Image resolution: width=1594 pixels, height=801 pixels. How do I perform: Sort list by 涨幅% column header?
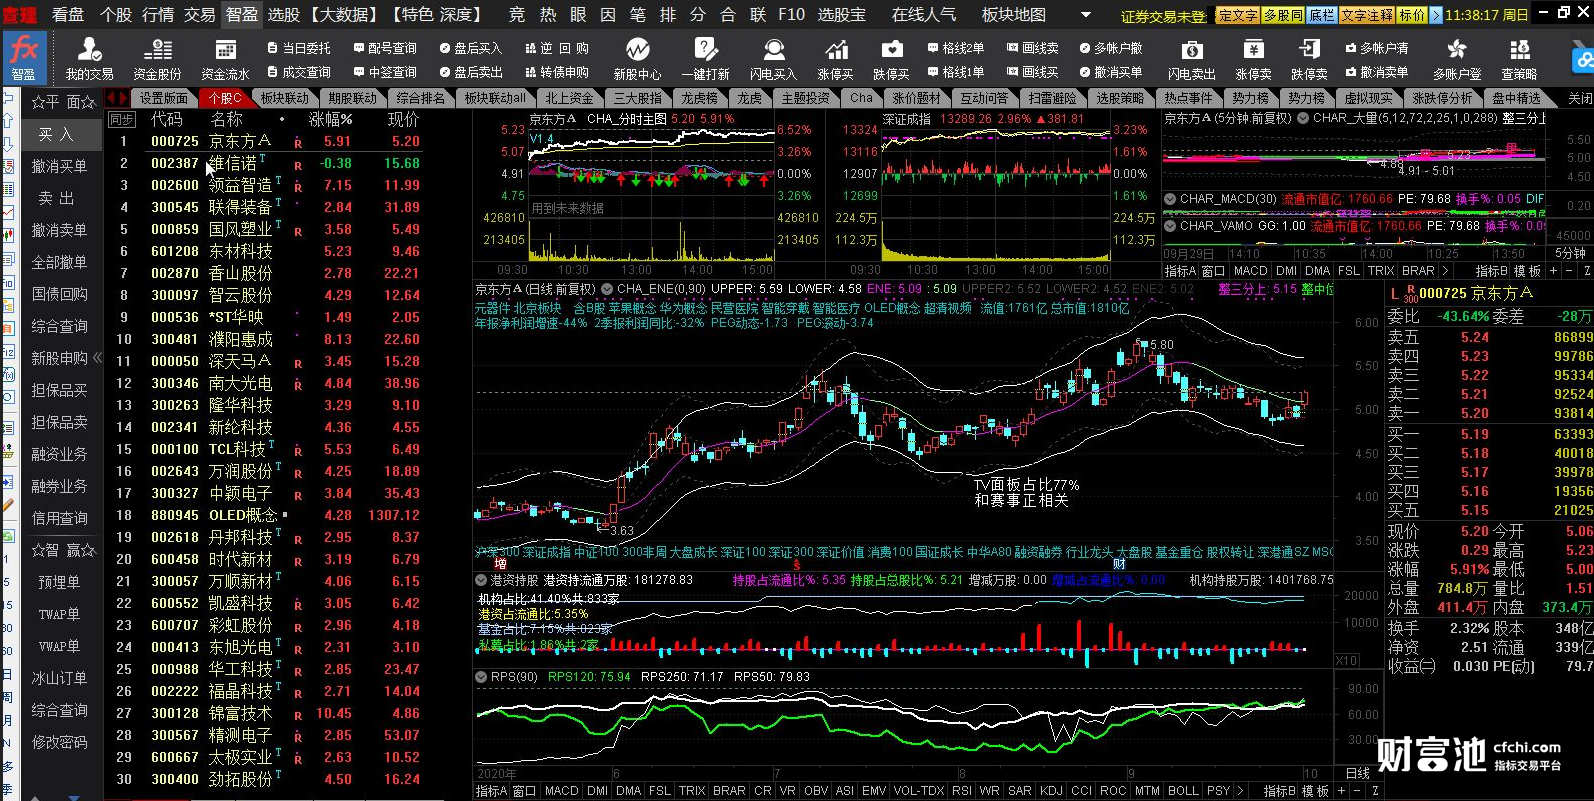click(x=330, y=119)
